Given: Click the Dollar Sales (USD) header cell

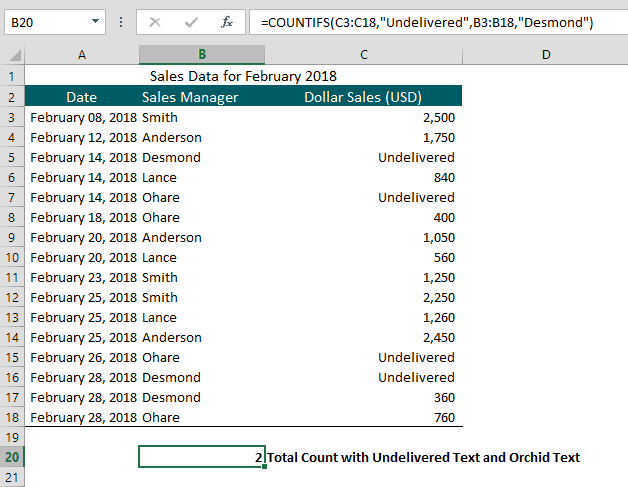Looking at the screenshot, I should pyautogui.click(x=363, y=97).
